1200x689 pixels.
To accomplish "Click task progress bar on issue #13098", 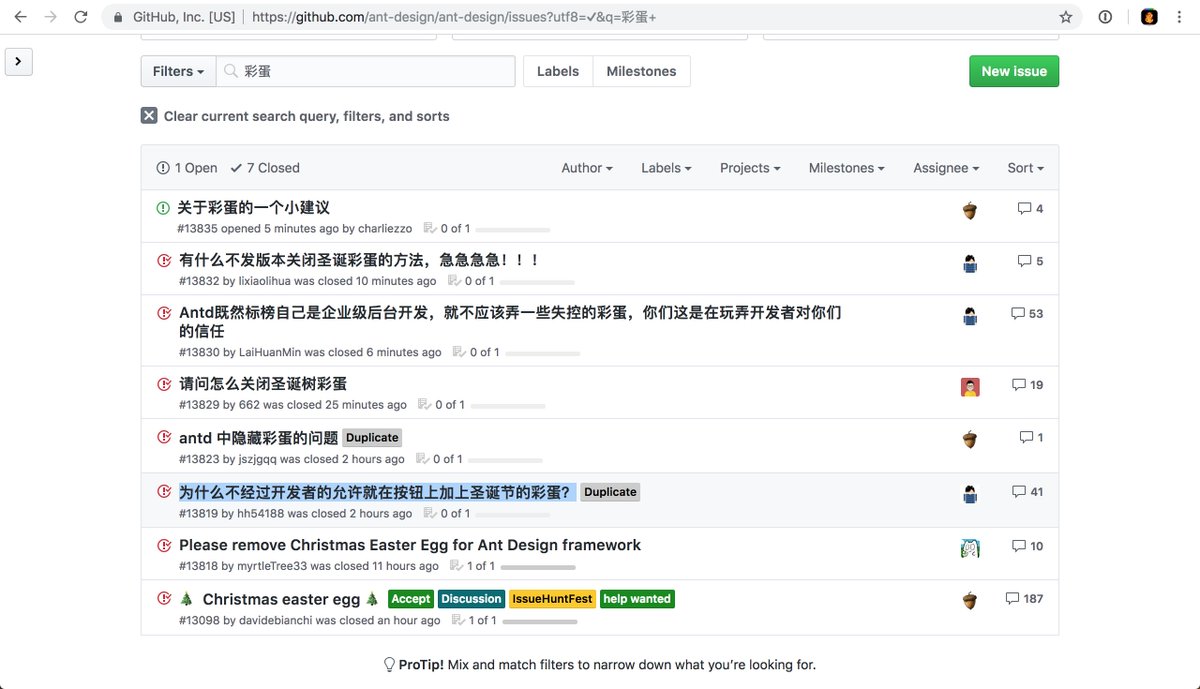I will (540, 621).
